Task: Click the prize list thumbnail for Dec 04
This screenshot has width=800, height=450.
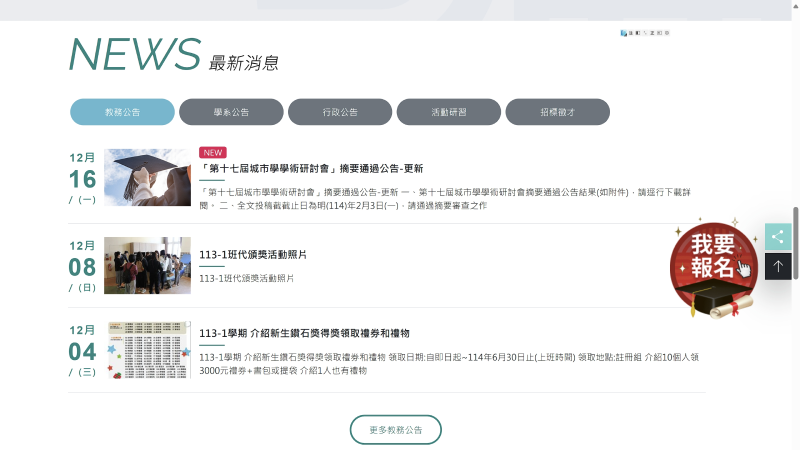Action: click(x=147, y=350)
